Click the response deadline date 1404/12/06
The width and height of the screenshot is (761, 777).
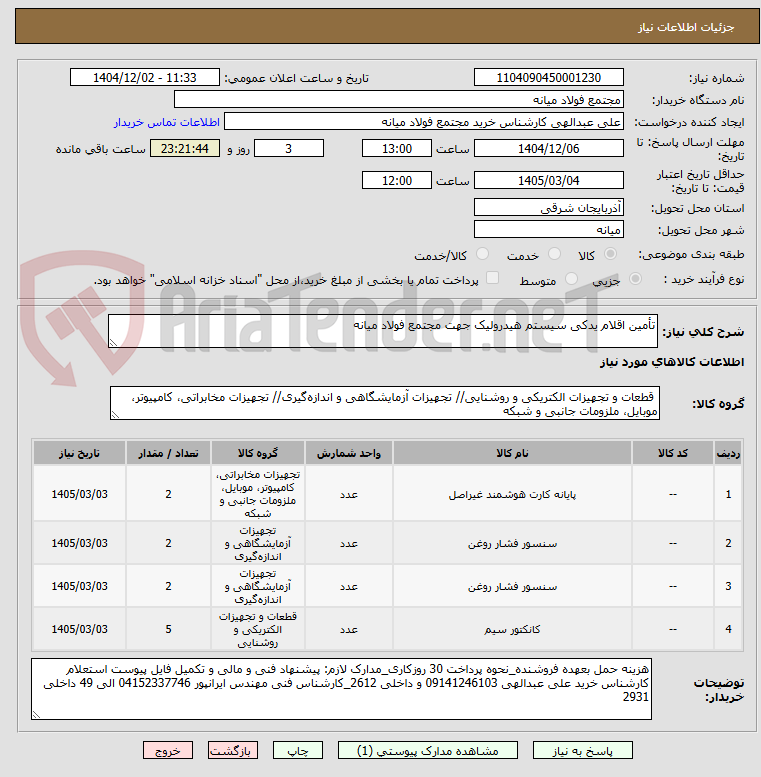tap(548, 148)
